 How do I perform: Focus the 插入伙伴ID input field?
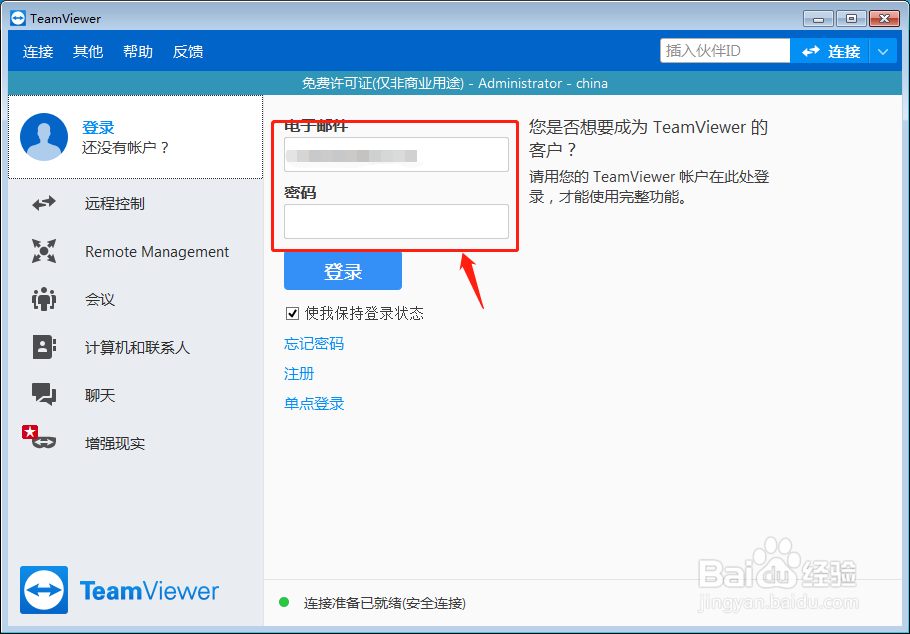pos(725,51)
